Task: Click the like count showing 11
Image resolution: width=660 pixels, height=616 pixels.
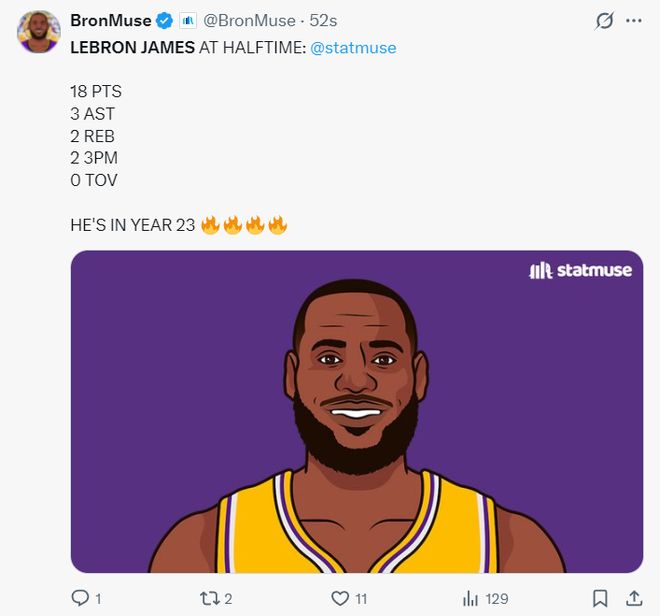Action: pos(361,598)
